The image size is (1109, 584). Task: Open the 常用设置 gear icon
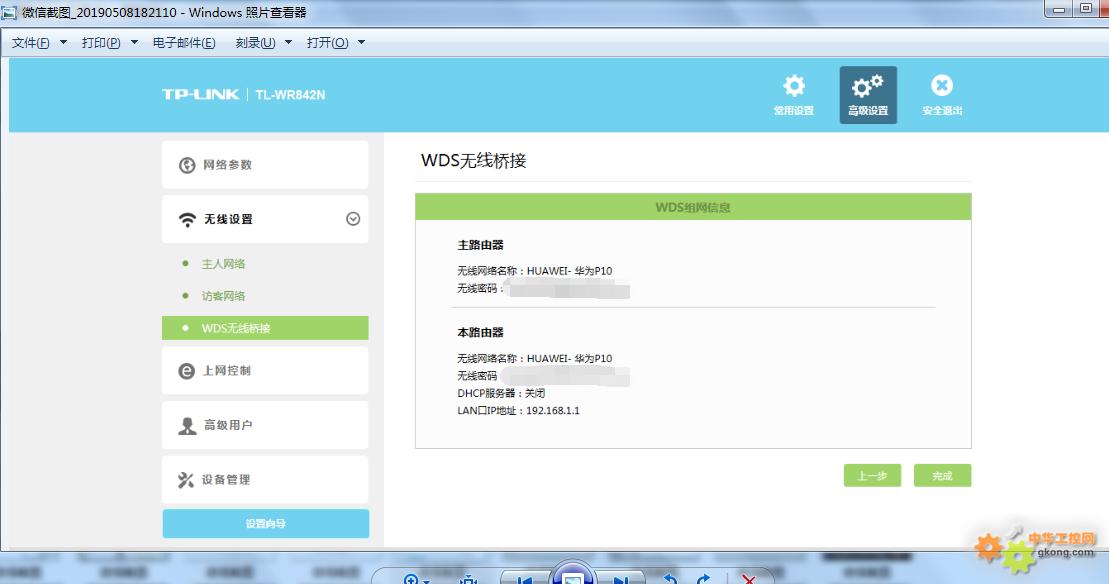(x=794, y=86)
